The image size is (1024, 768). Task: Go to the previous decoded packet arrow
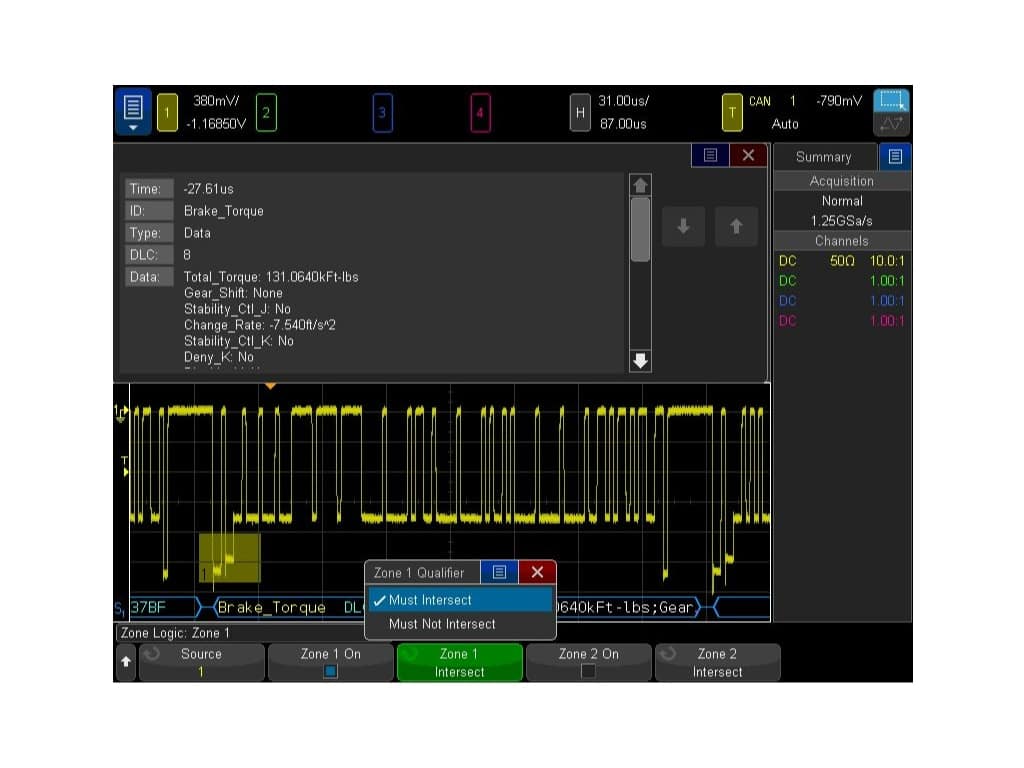click(736, 226)
